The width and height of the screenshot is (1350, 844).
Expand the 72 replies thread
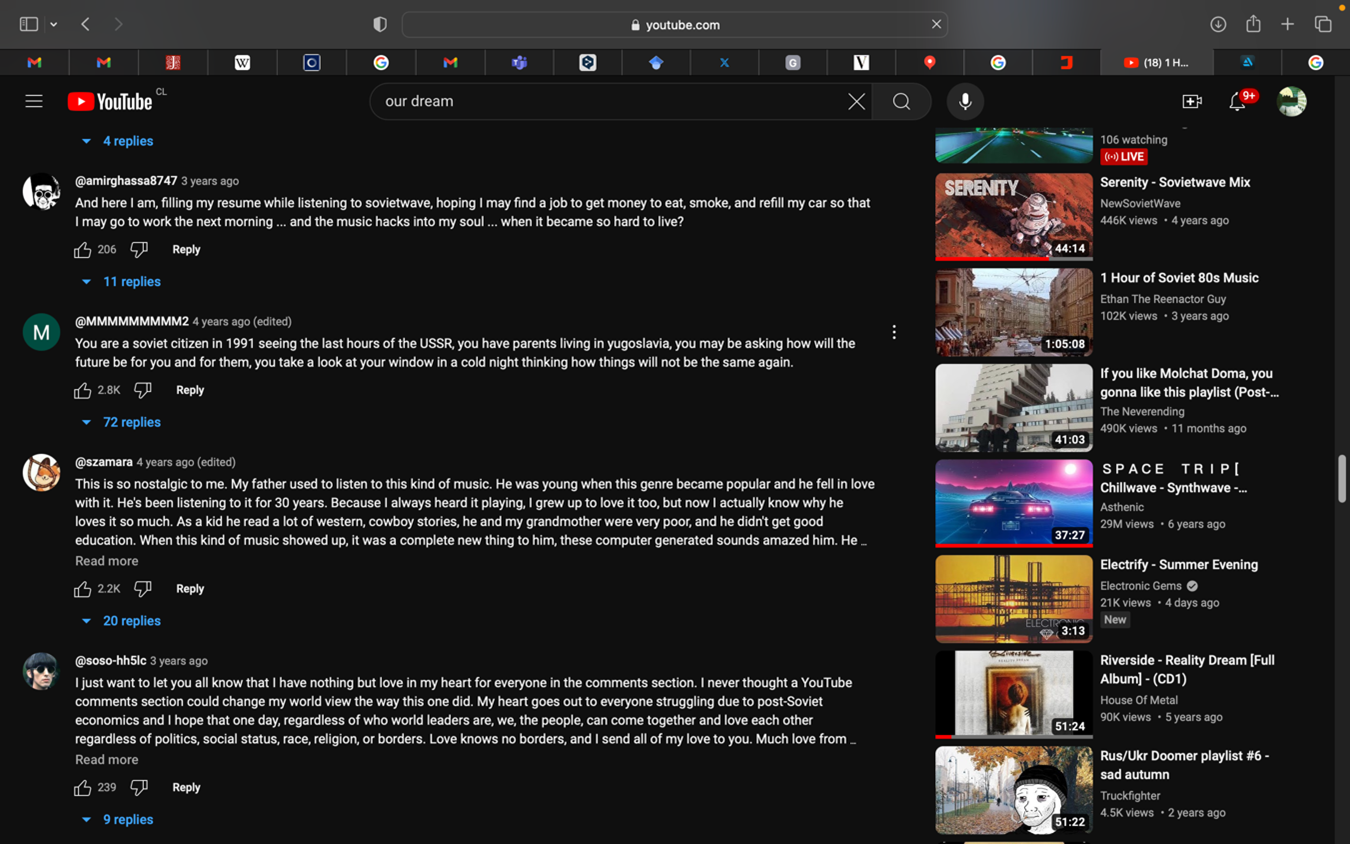(x=121, y=422)
